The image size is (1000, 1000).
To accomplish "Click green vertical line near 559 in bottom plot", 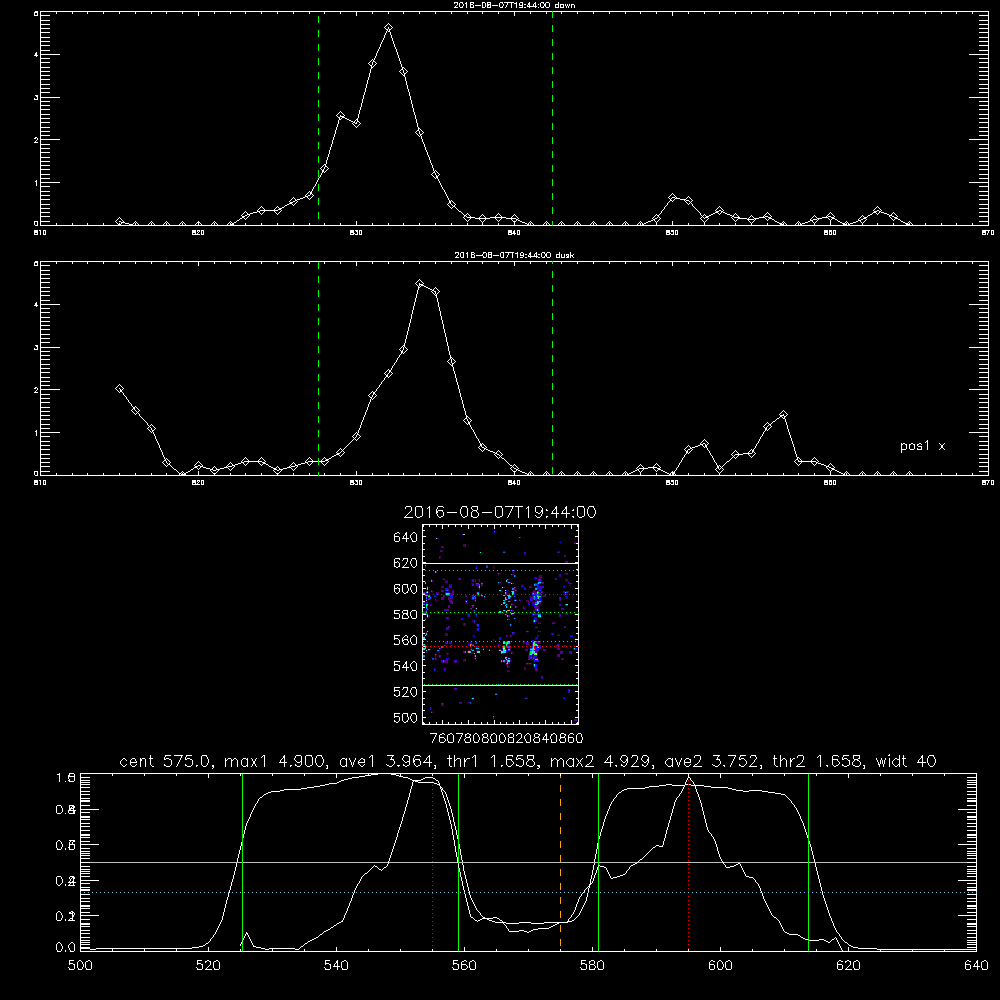I will coord(459,861).
